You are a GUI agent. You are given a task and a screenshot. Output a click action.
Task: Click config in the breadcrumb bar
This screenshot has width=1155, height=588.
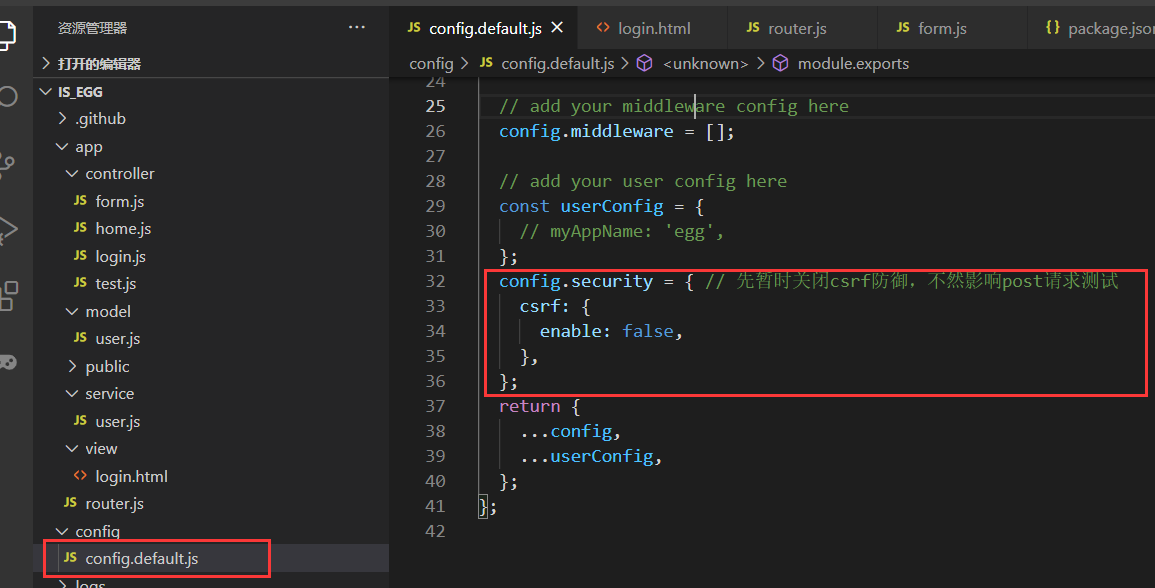(431, 63)
